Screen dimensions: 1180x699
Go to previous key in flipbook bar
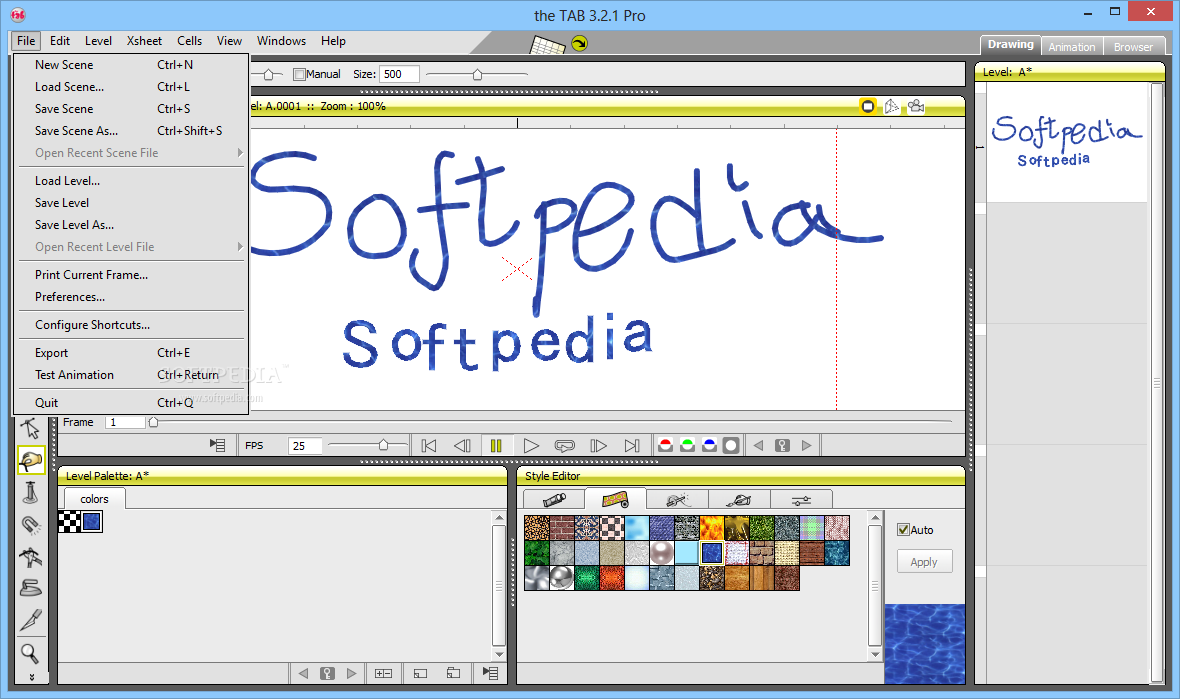(x=759, y=445)
